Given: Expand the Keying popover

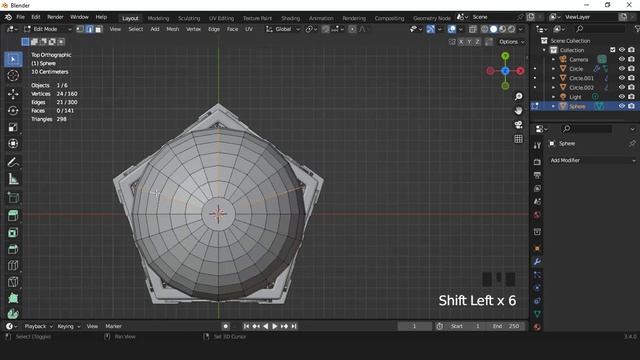Looking at the screenshot, I should (69, 326).
